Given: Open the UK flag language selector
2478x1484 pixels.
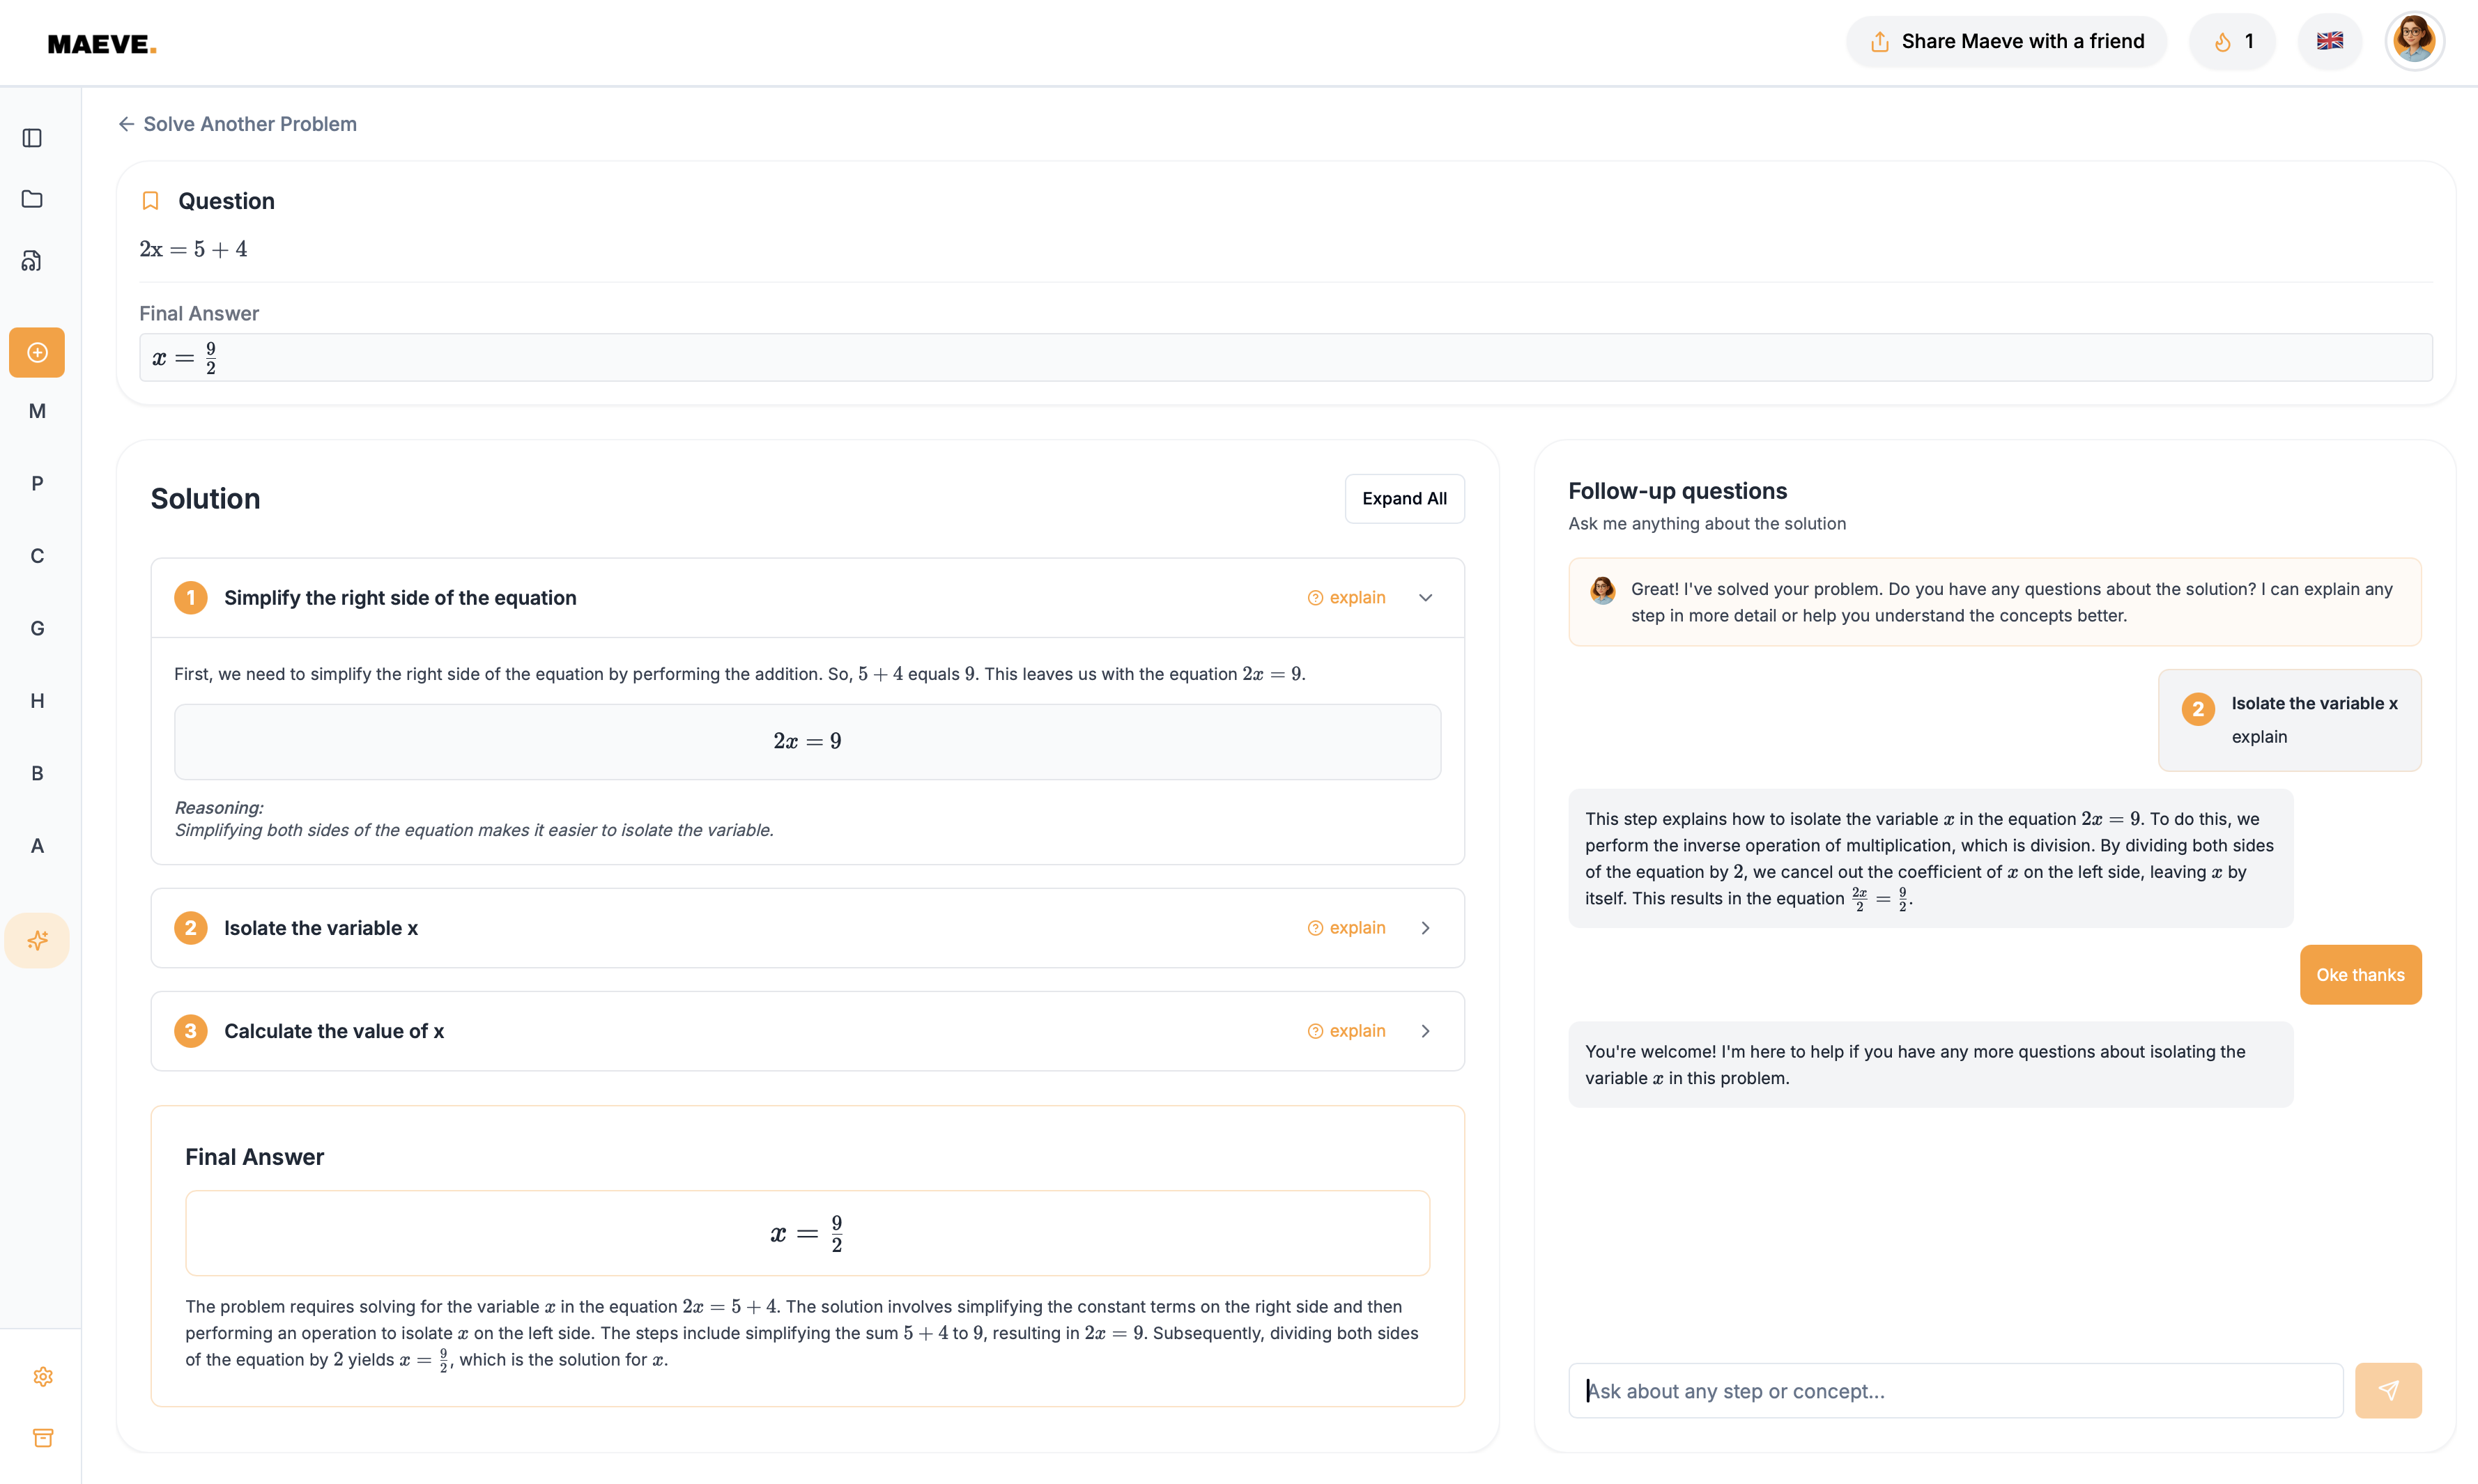Looking at the screenshot, I should coord(2329,41).
